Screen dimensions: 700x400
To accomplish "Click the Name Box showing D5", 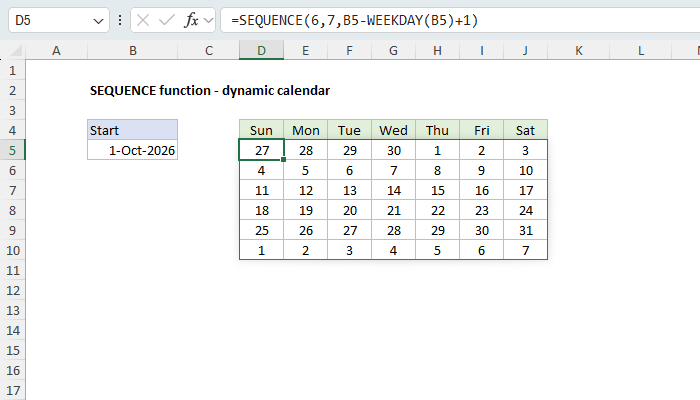I will point(58,20).
